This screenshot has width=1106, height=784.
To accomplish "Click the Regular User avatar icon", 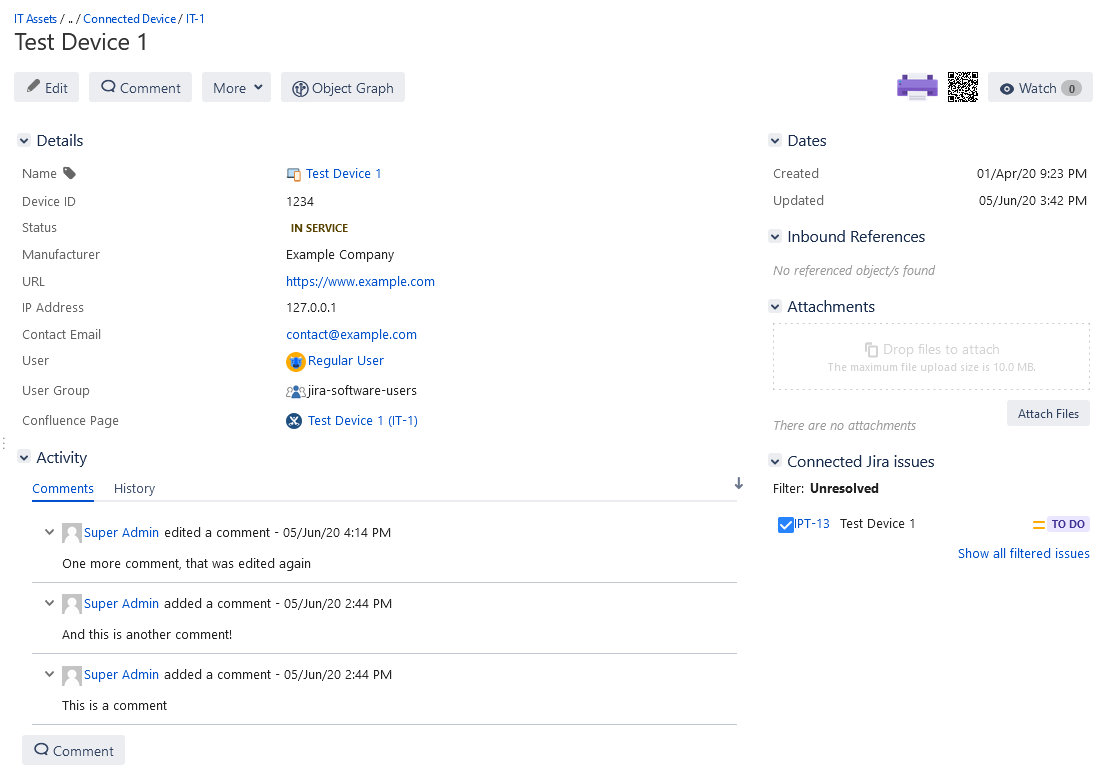I will [x=295, y=361].
